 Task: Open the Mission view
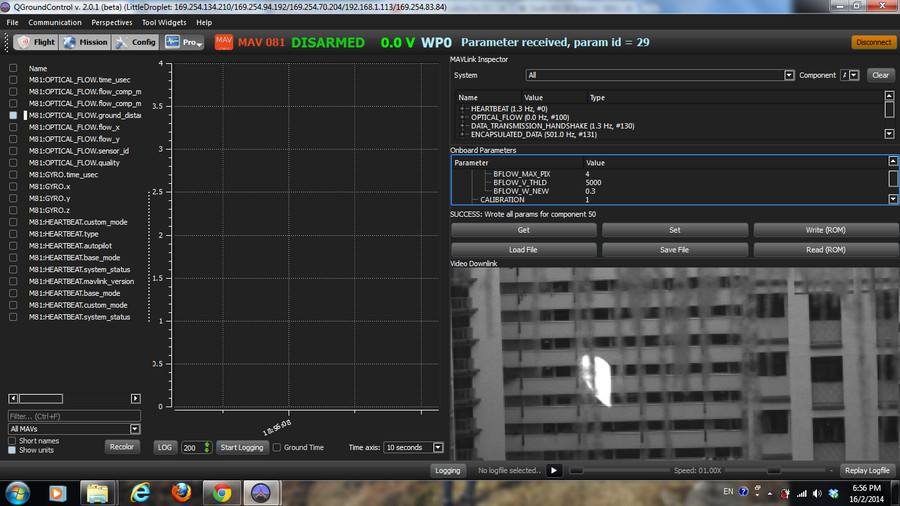pyautogui.click(x=84, y=42)
